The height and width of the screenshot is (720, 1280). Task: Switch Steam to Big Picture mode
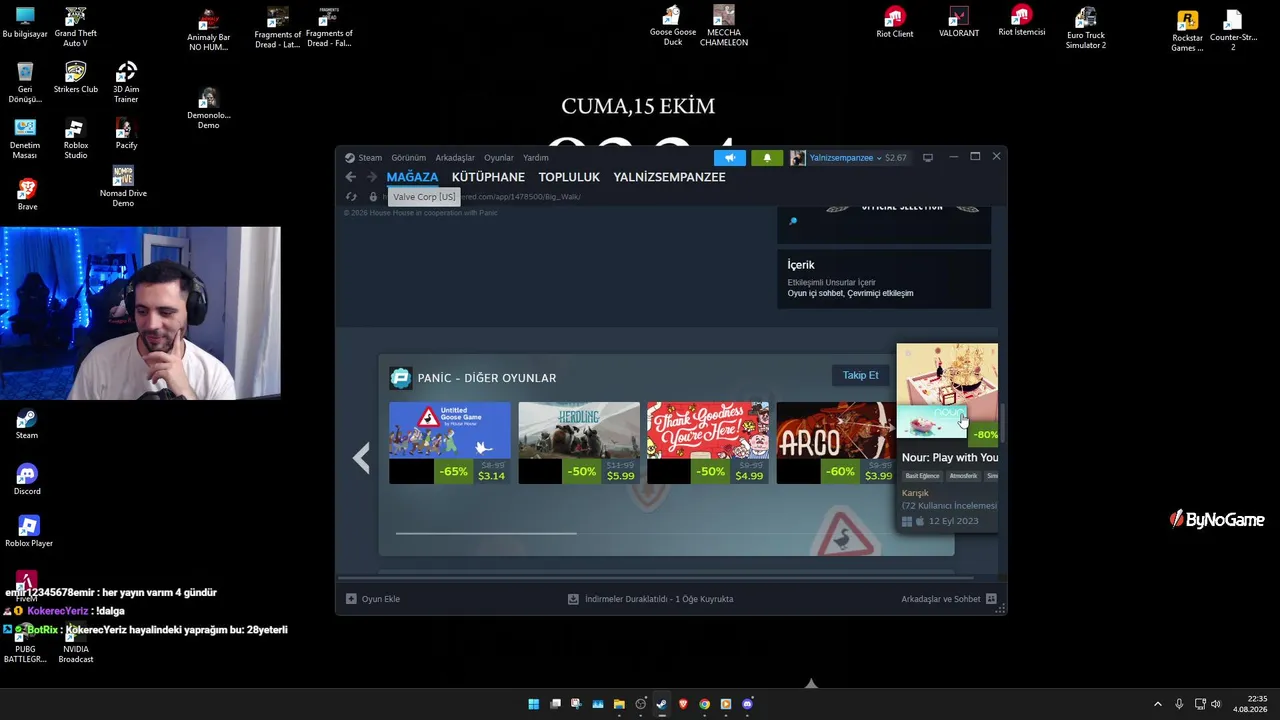[928, 158]
